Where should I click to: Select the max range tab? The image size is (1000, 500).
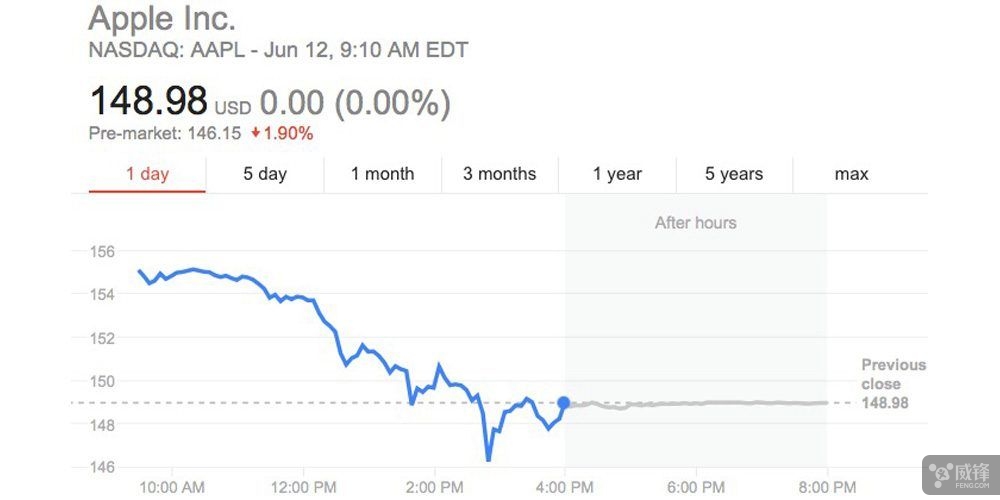(851, 174)
